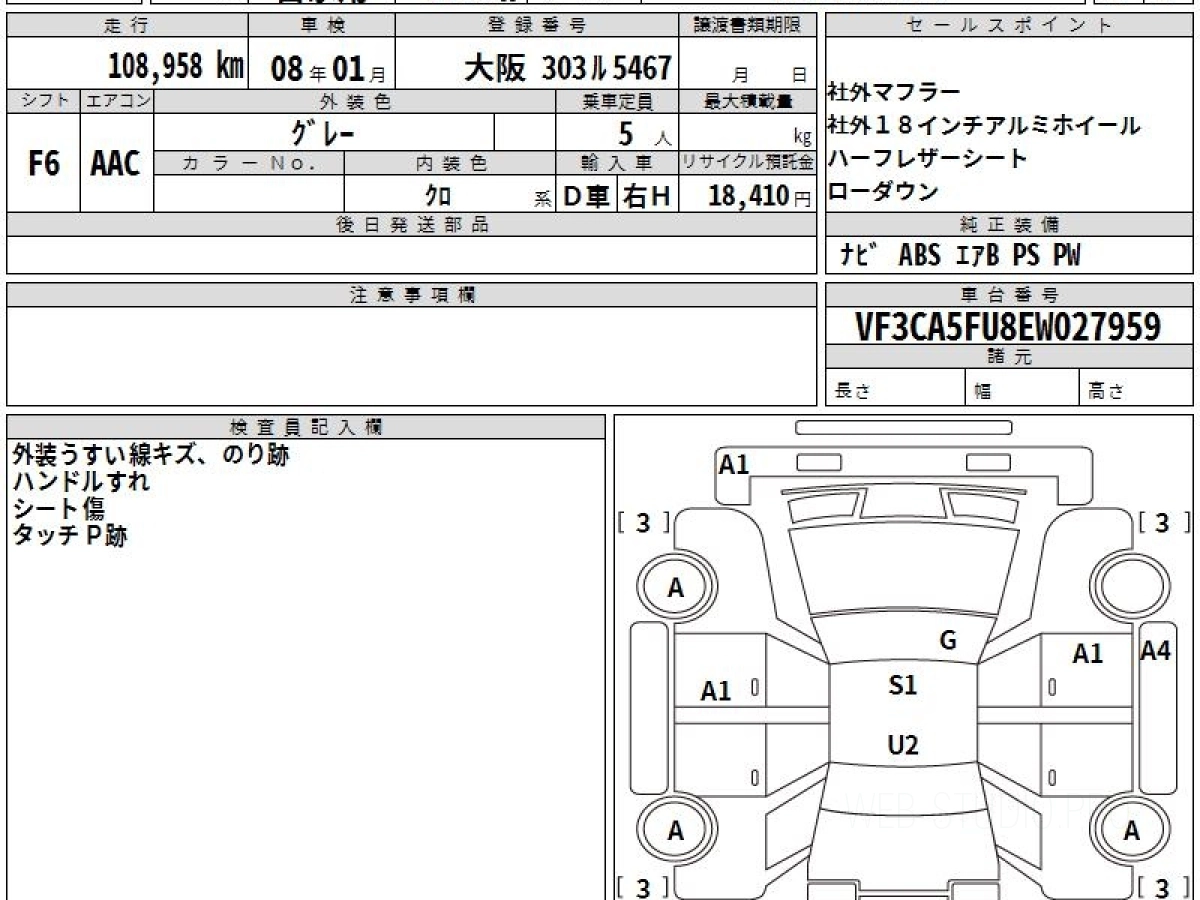Click the 長さ dimension cell
The image size is (1200, 900).
pyautogui.click(x=895, y=388)
